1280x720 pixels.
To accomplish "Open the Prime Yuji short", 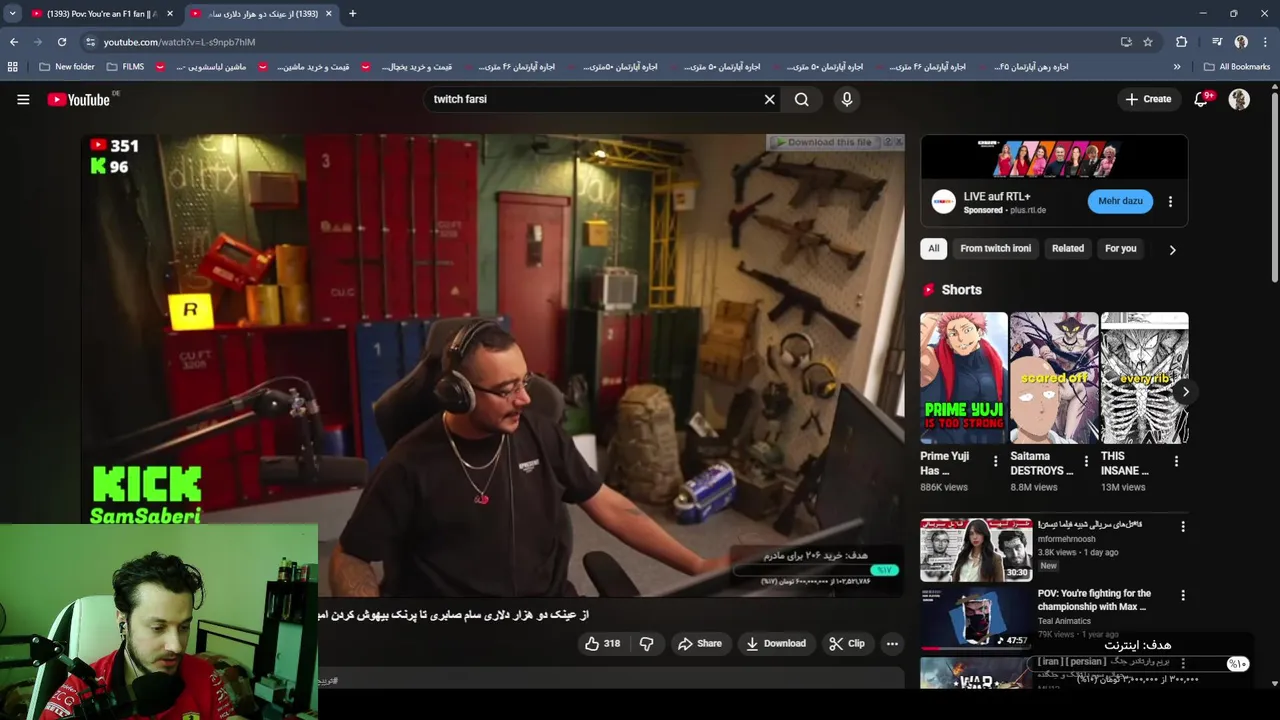I will point(964,378).
